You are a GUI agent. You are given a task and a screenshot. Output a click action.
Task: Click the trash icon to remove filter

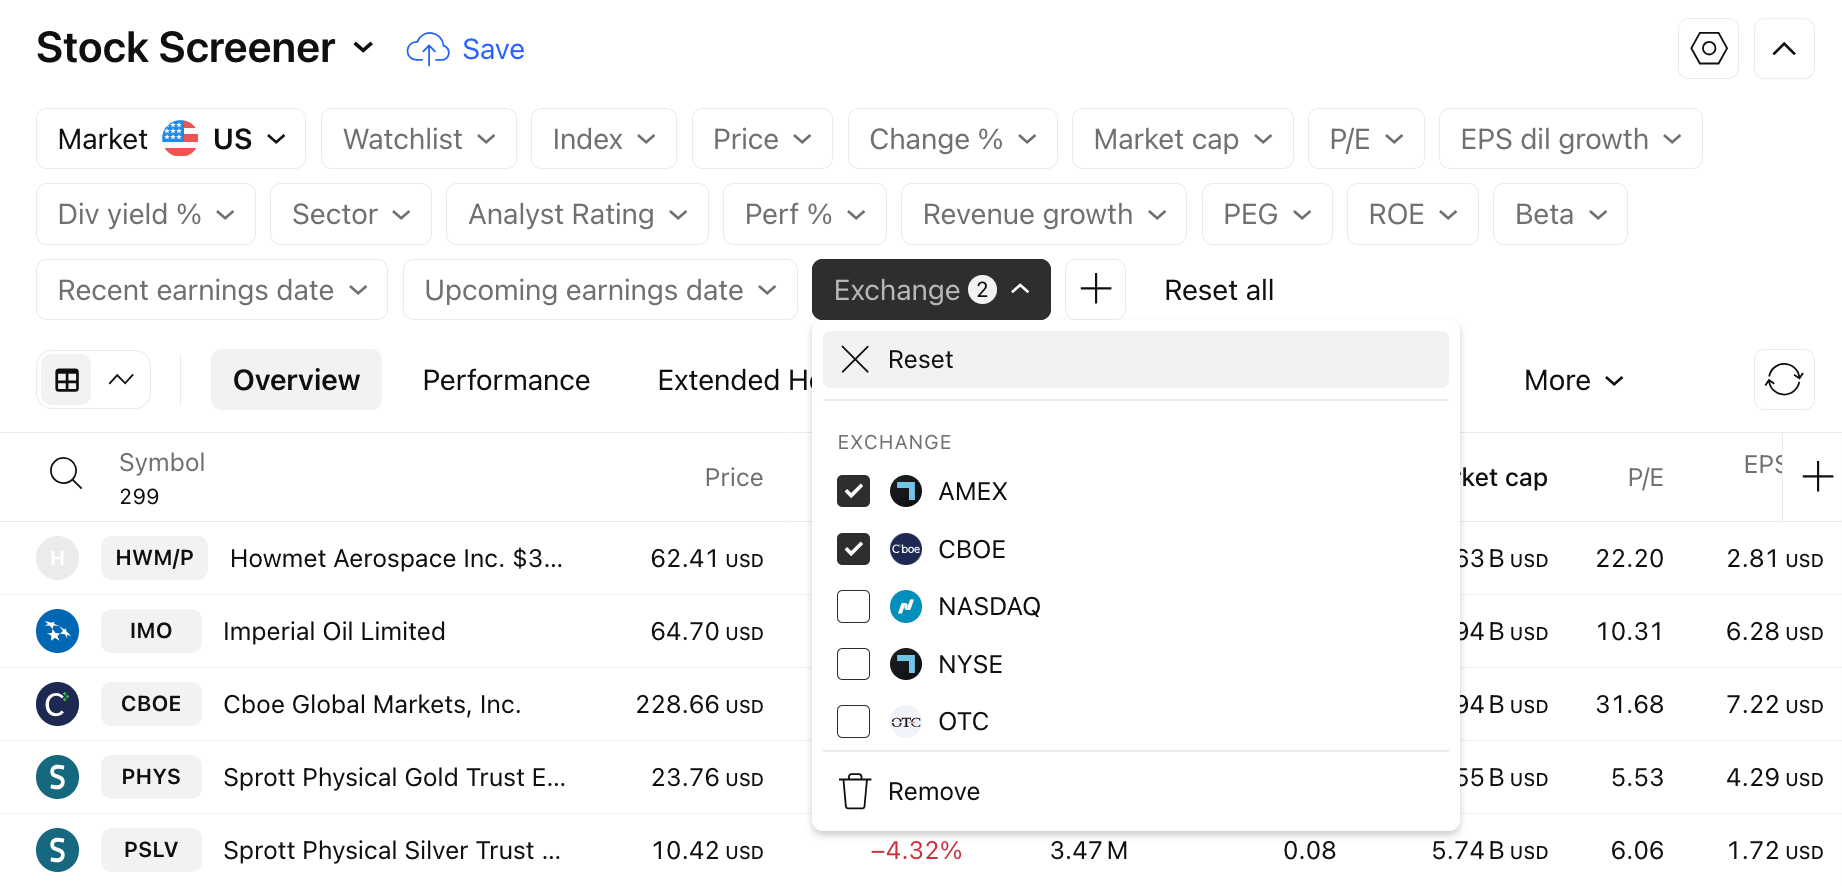855,791
